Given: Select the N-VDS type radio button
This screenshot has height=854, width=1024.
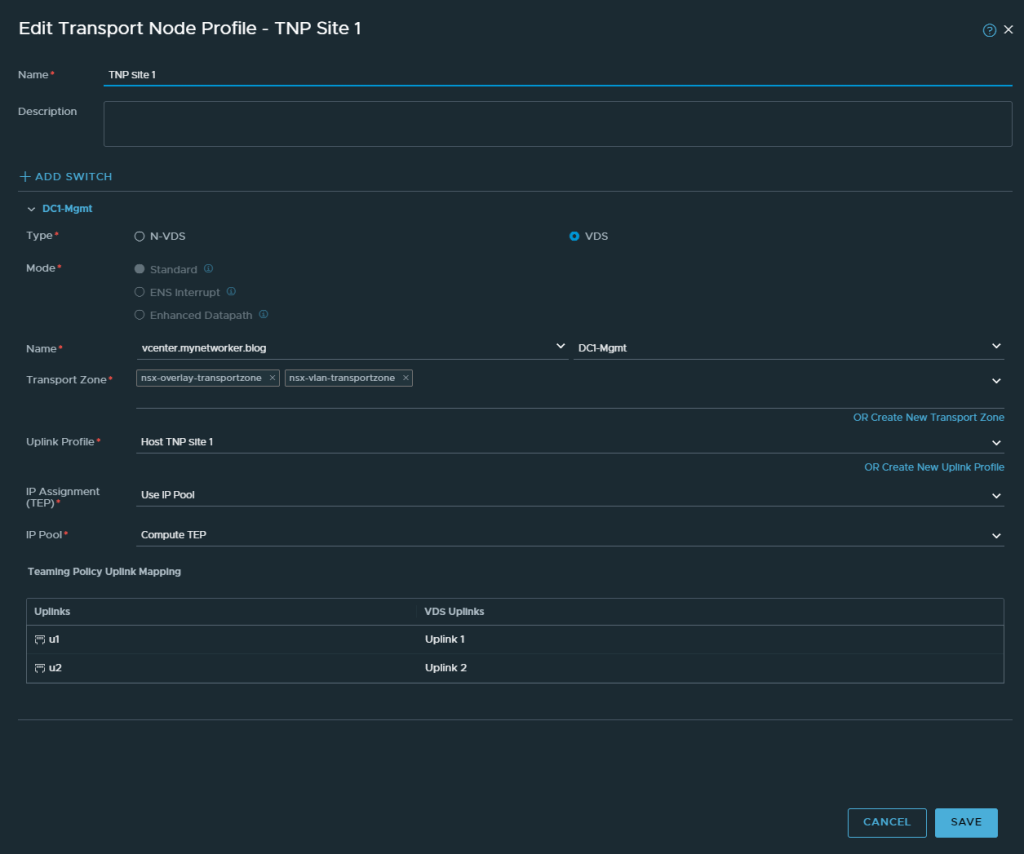Looking at the screenshot, I should [x=140, y=237].
